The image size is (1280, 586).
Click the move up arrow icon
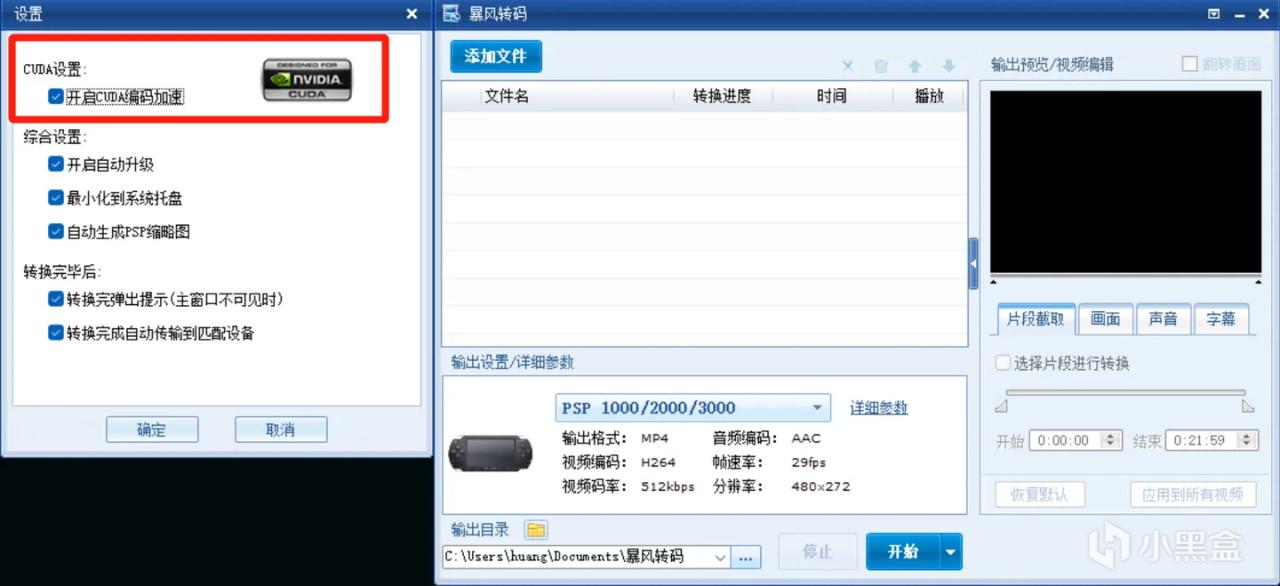915,66
